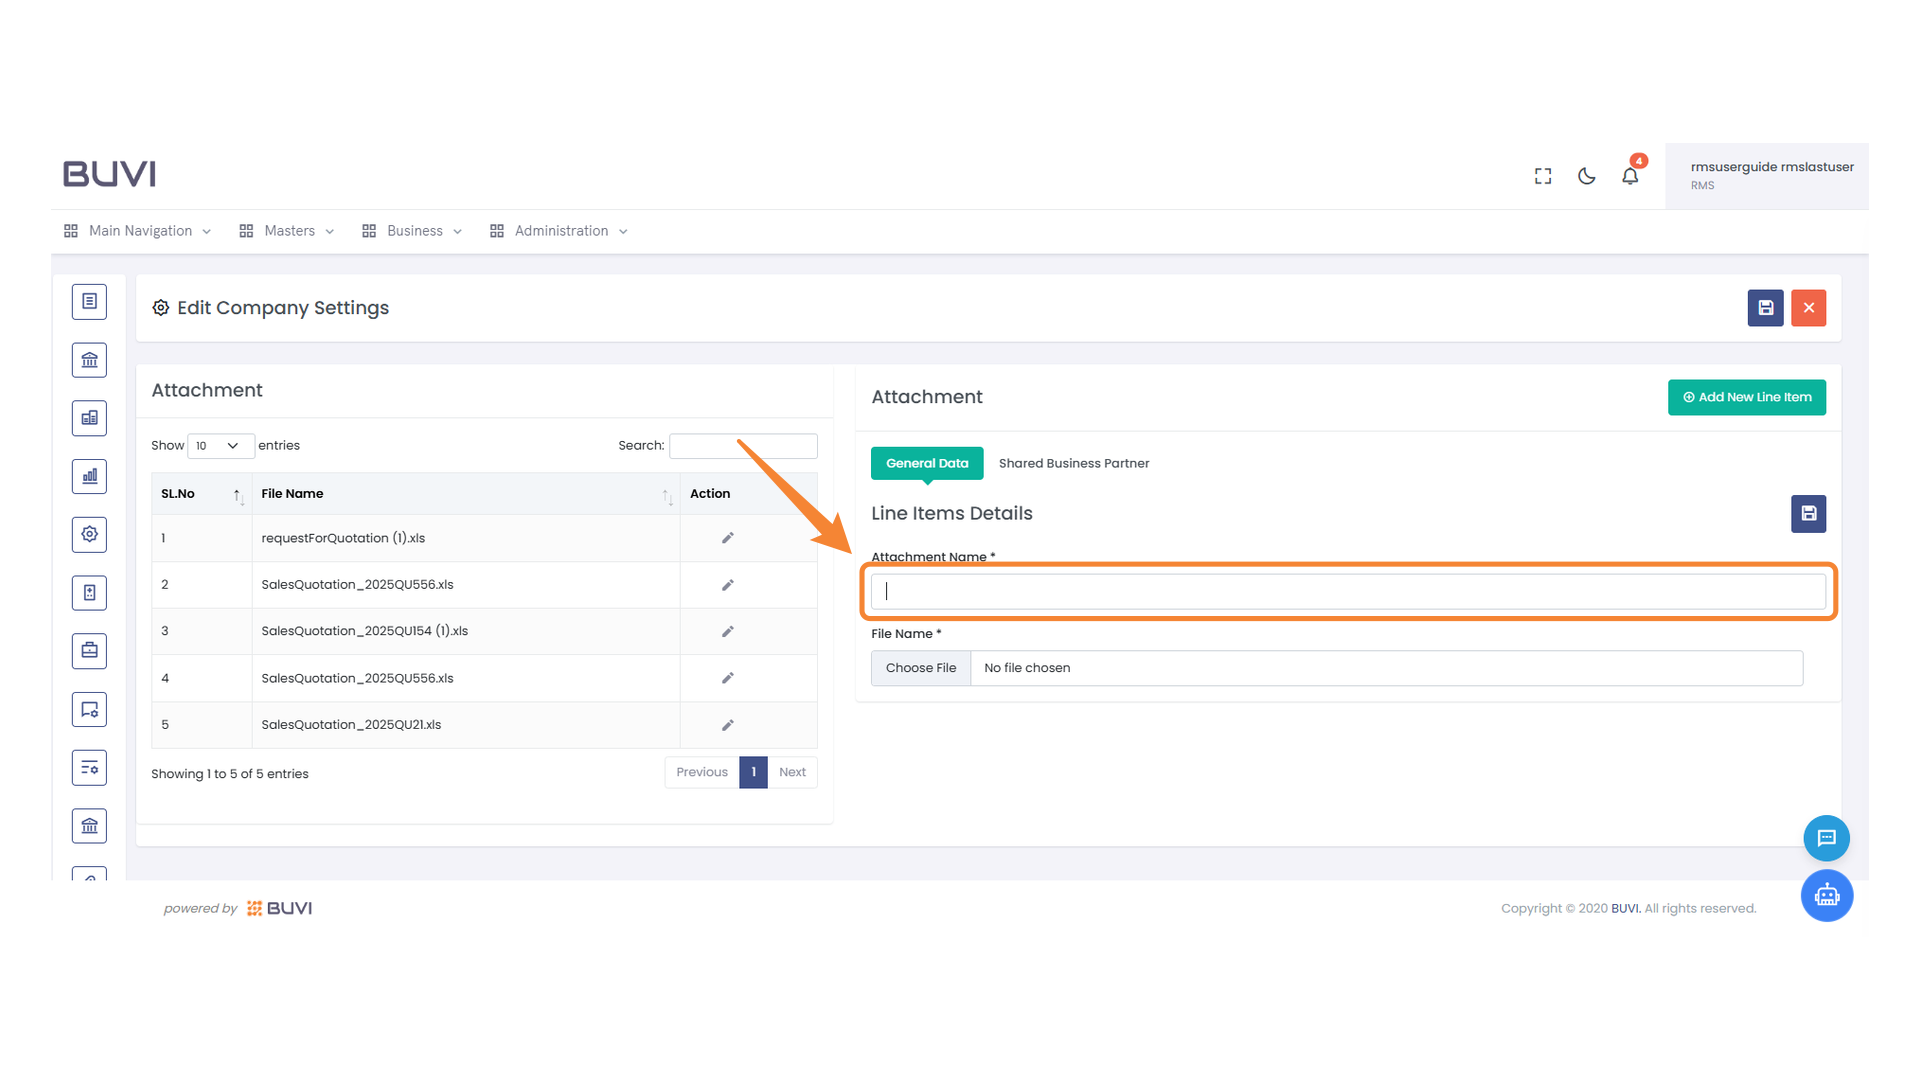Open the notifications bell with badge 4
The height and width of the screenshot is (1080, 1920).
coord(1629,176)
